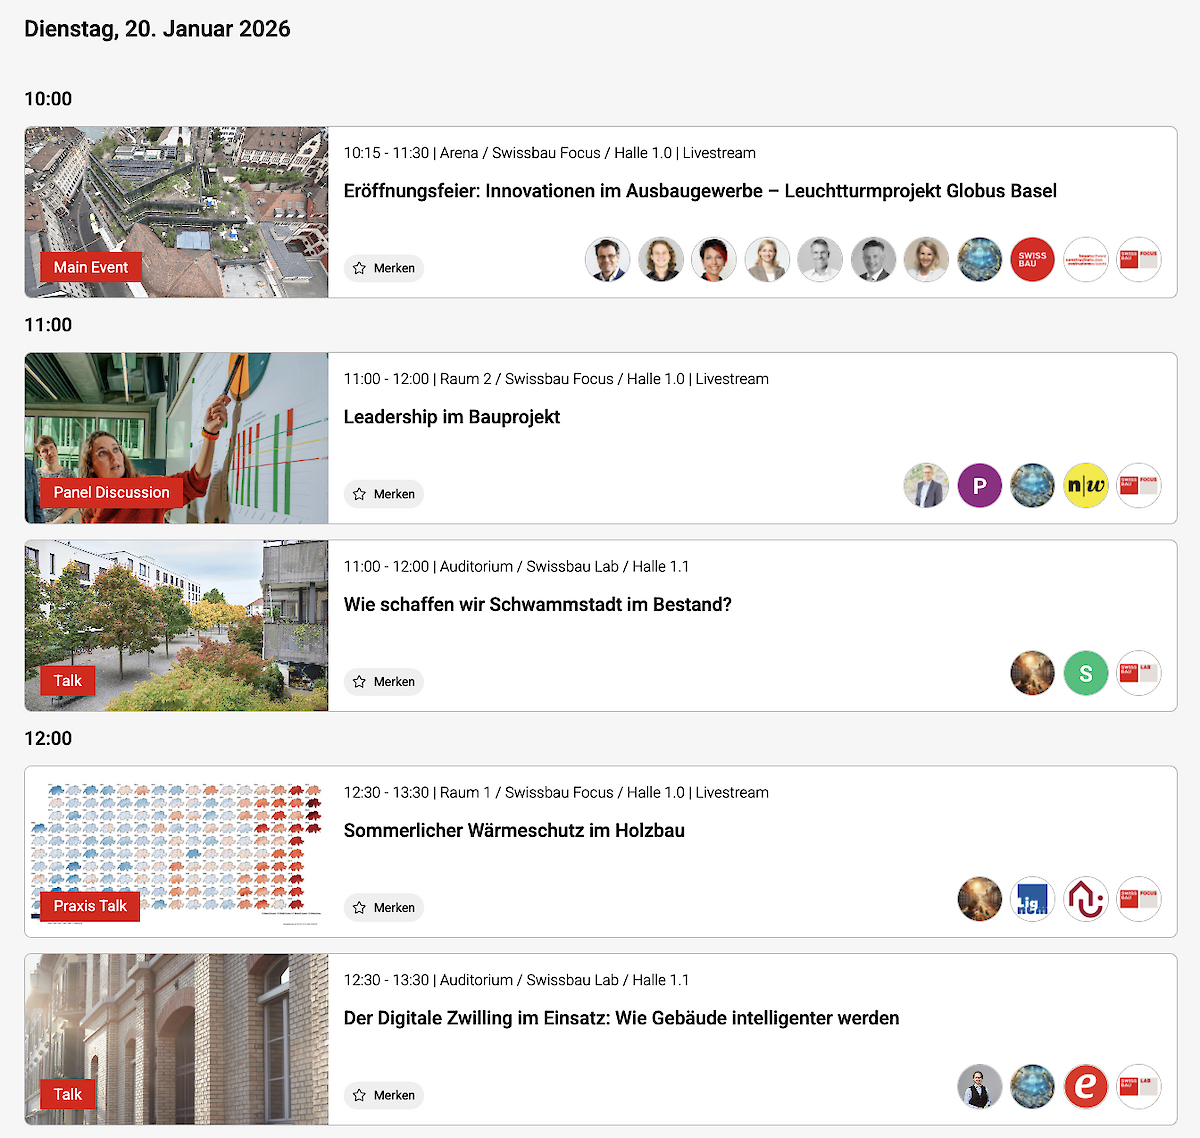Image resolution: width=1200 pixels, height=1138 pixels.
Task: Click the blue Lignum logo icon
Action: click(x=1032, y=900)
